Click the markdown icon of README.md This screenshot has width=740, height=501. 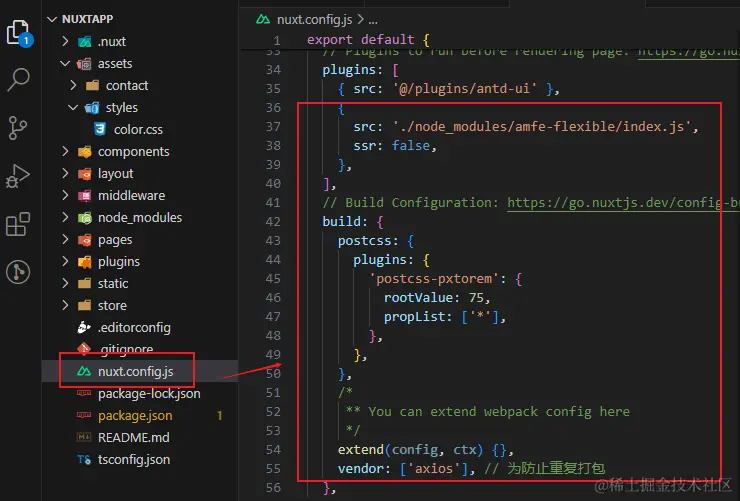84,437
